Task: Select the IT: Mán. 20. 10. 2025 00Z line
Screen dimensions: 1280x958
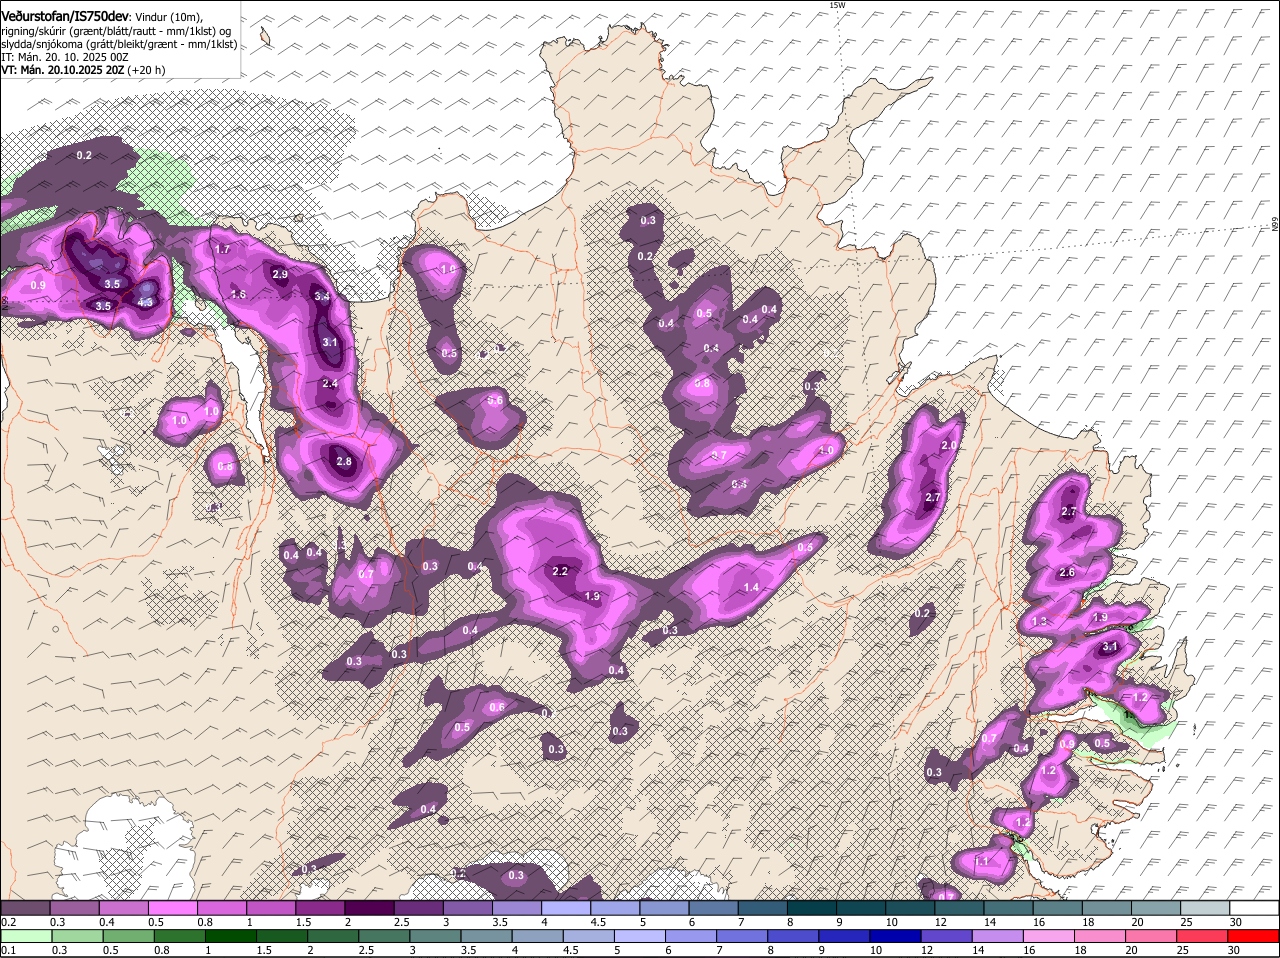Action: point(64,57)
